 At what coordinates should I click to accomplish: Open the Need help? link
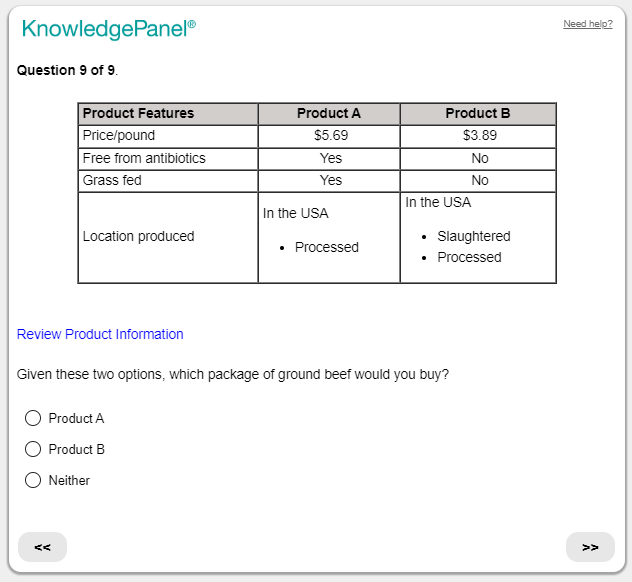(x=587, y=24)
